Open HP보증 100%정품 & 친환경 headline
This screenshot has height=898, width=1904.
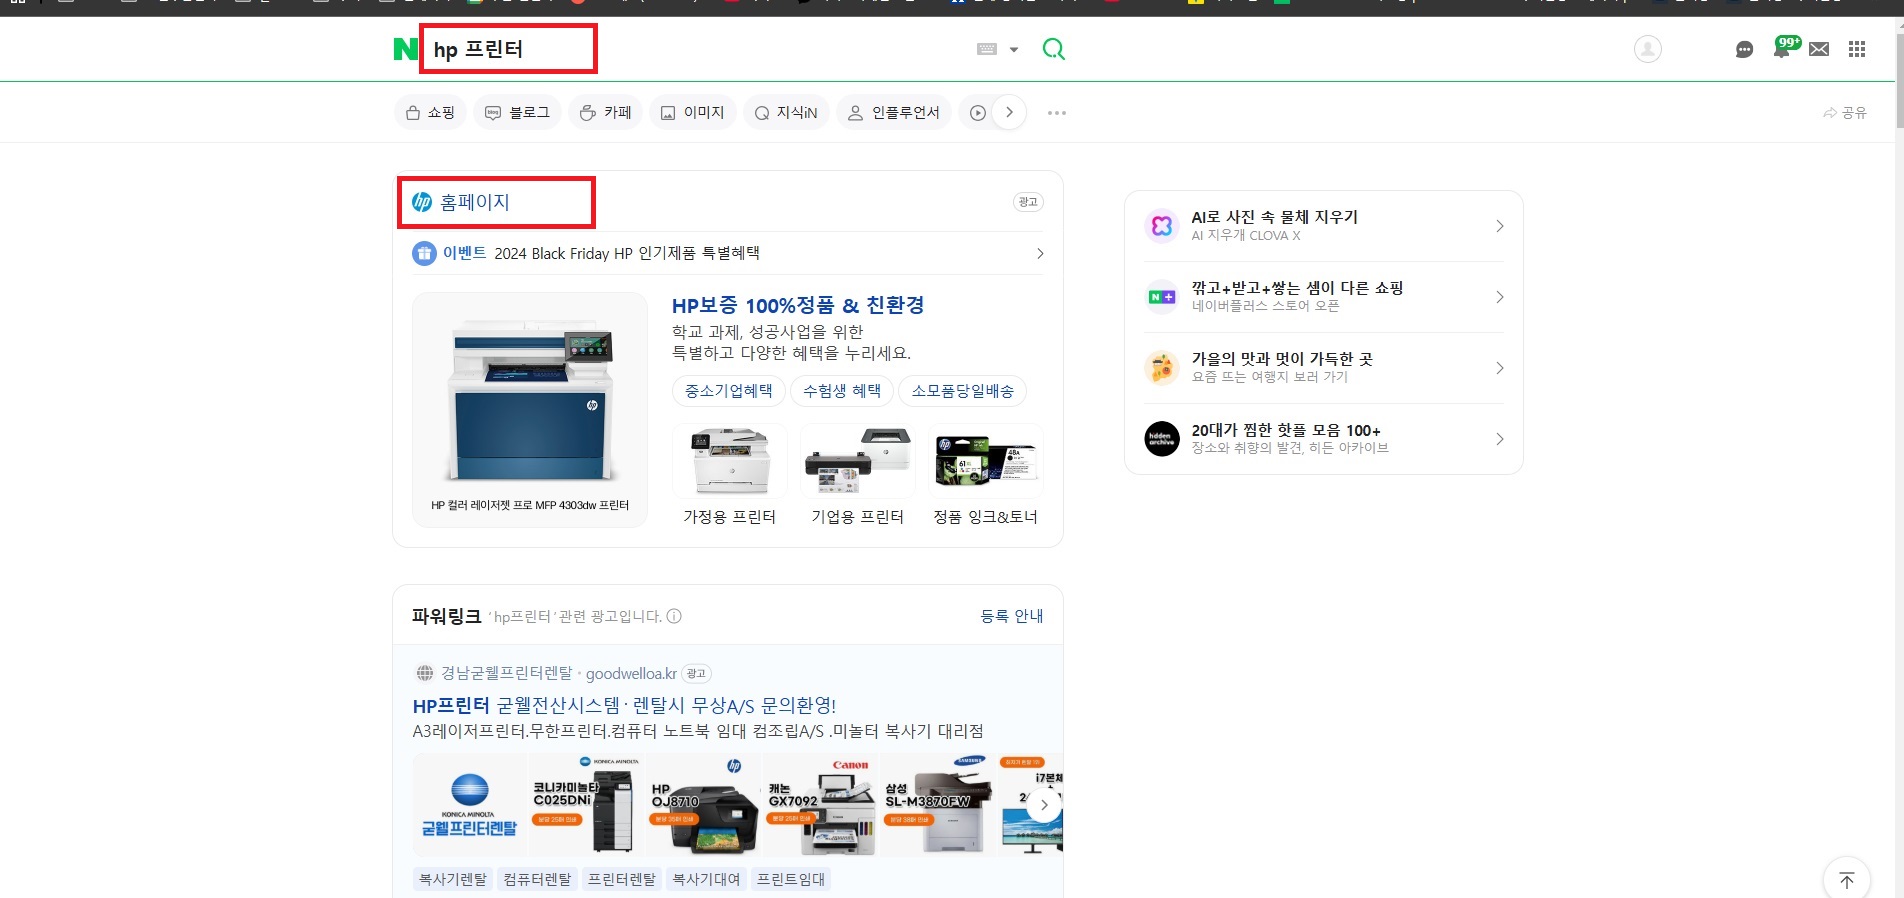click(798, 305)
